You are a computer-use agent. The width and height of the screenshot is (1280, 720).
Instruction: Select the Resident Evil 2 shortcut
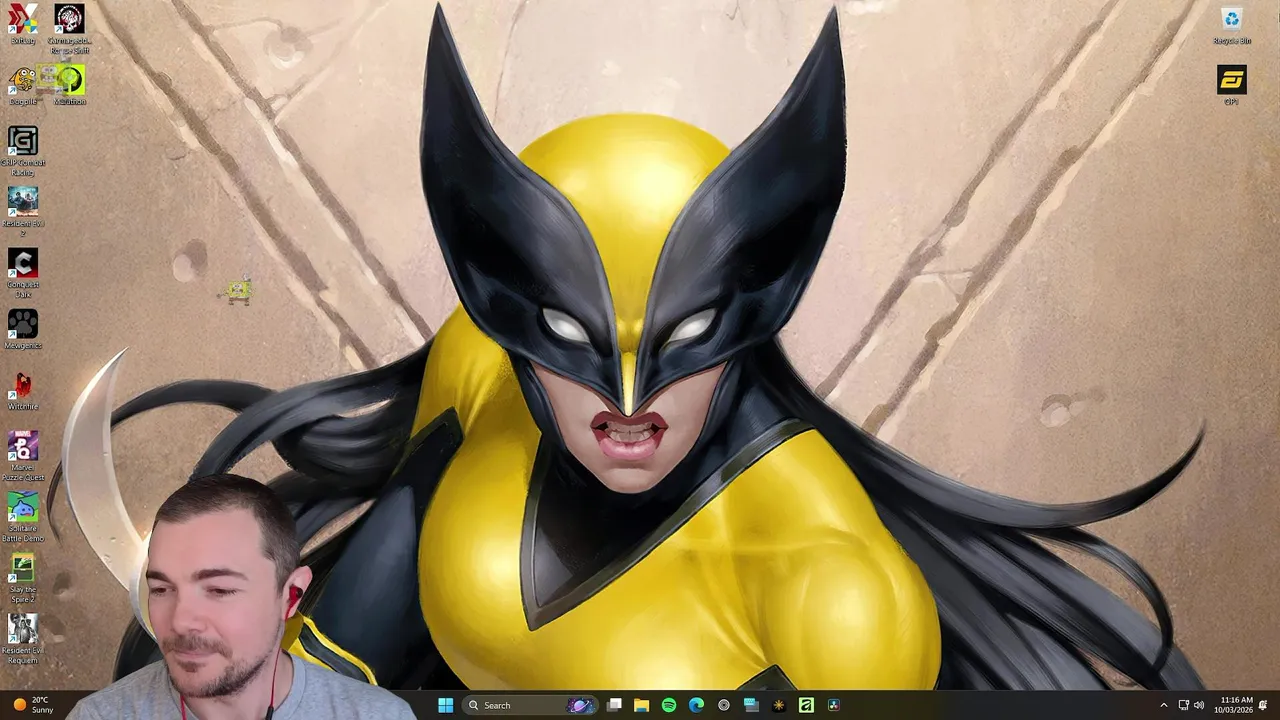tap(22, 211)
